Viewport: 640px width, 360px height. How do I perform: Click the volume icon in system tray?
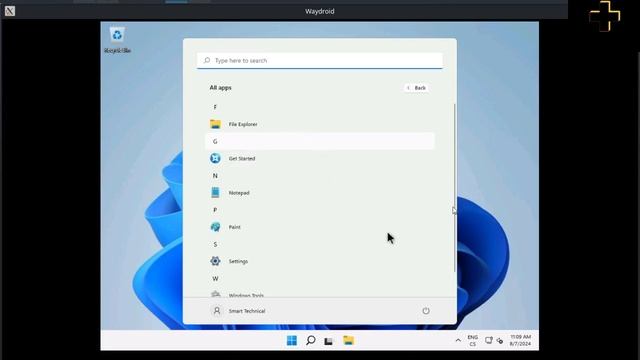pyautogui.click(x=500, y=341)
